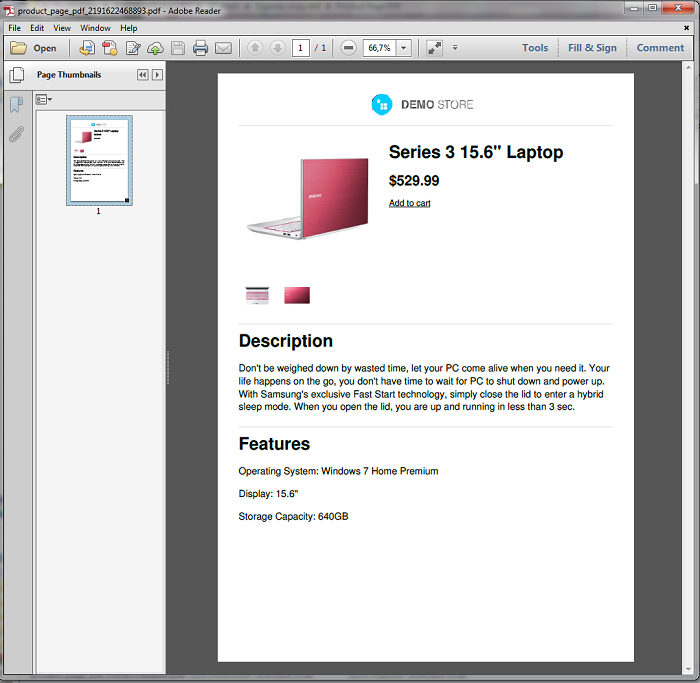Click the zoom out minus button
Viewport: 700px width, 683px height.
pyautogui.click(x=348, y=48)
